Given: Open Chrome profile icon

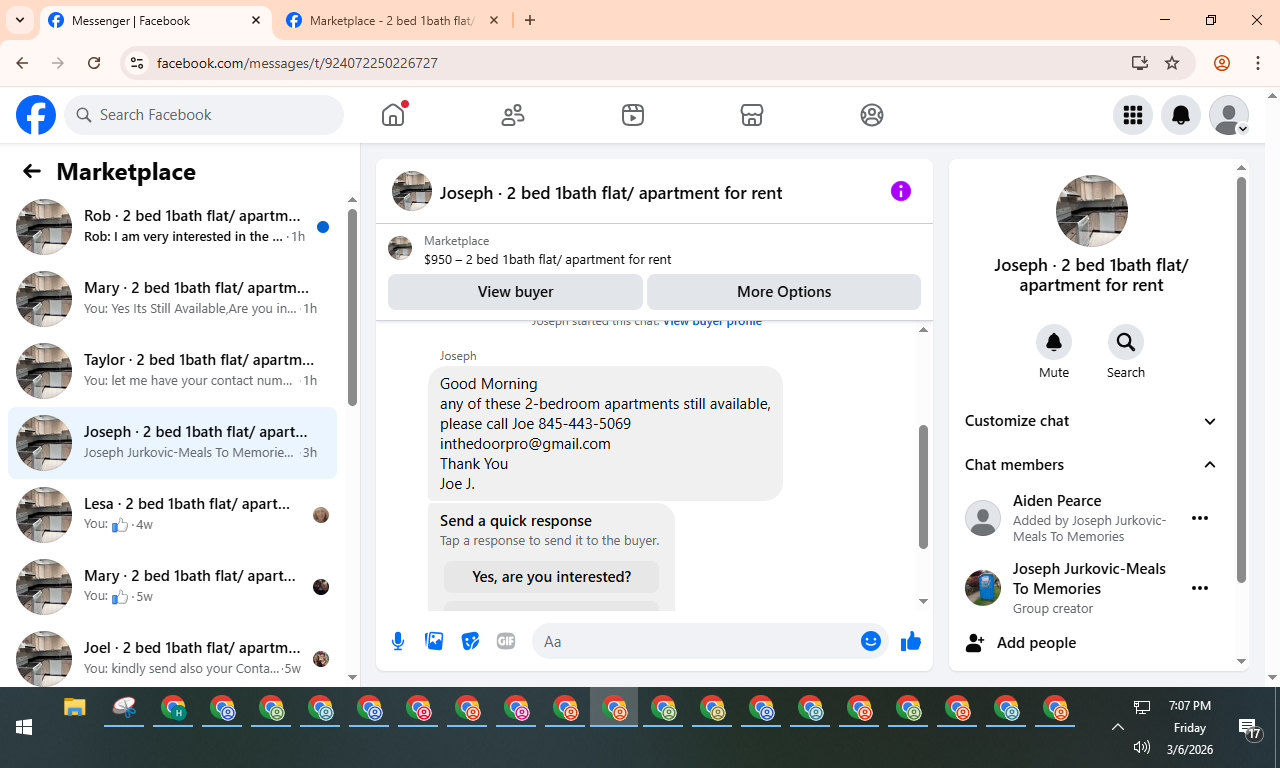Looking at the screenshot, I should [x=1222, y=63].
